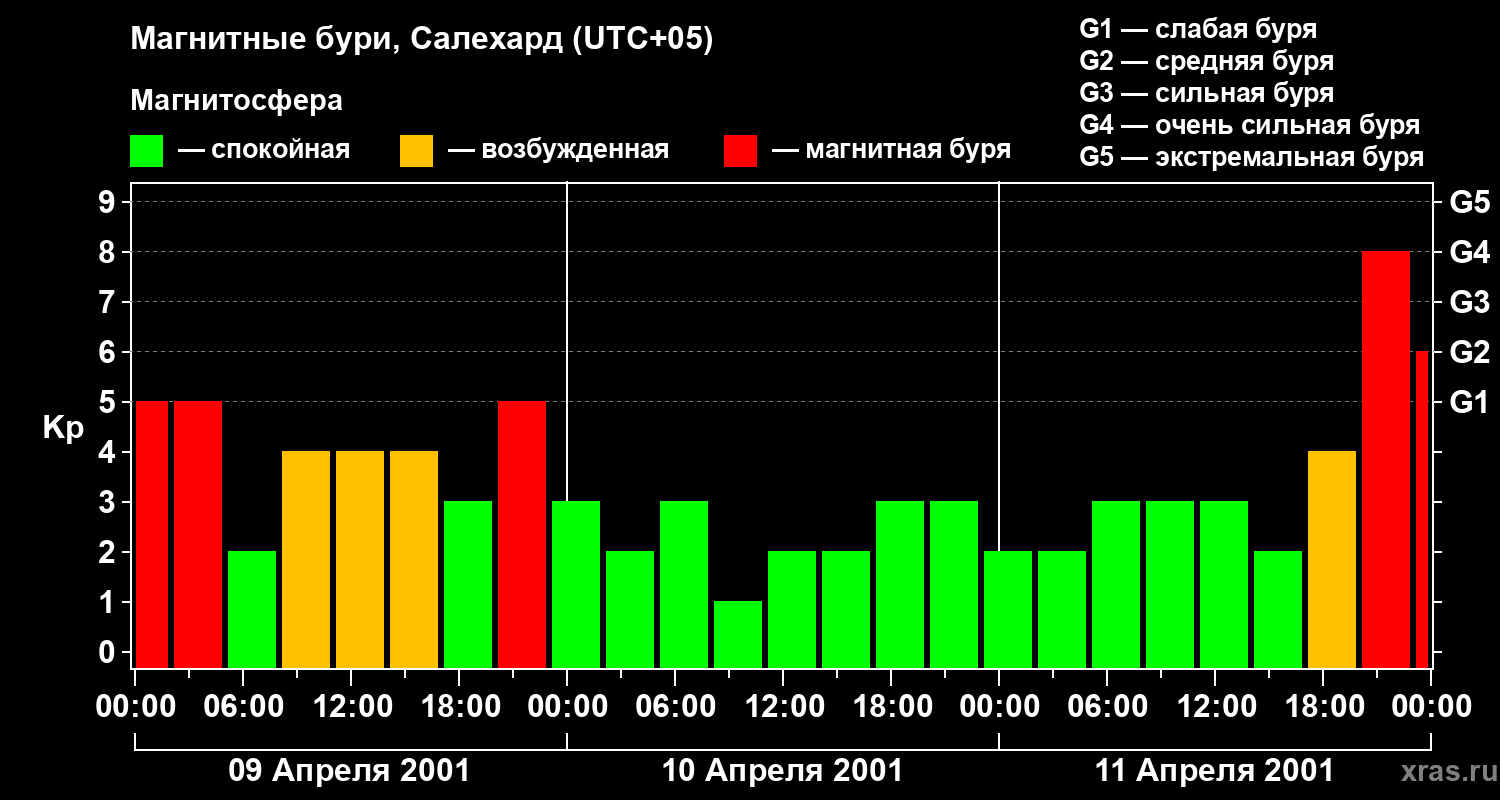
Task: Click the 'Kp' axis title
Action: pyautogui.click(x=63, y=428)
